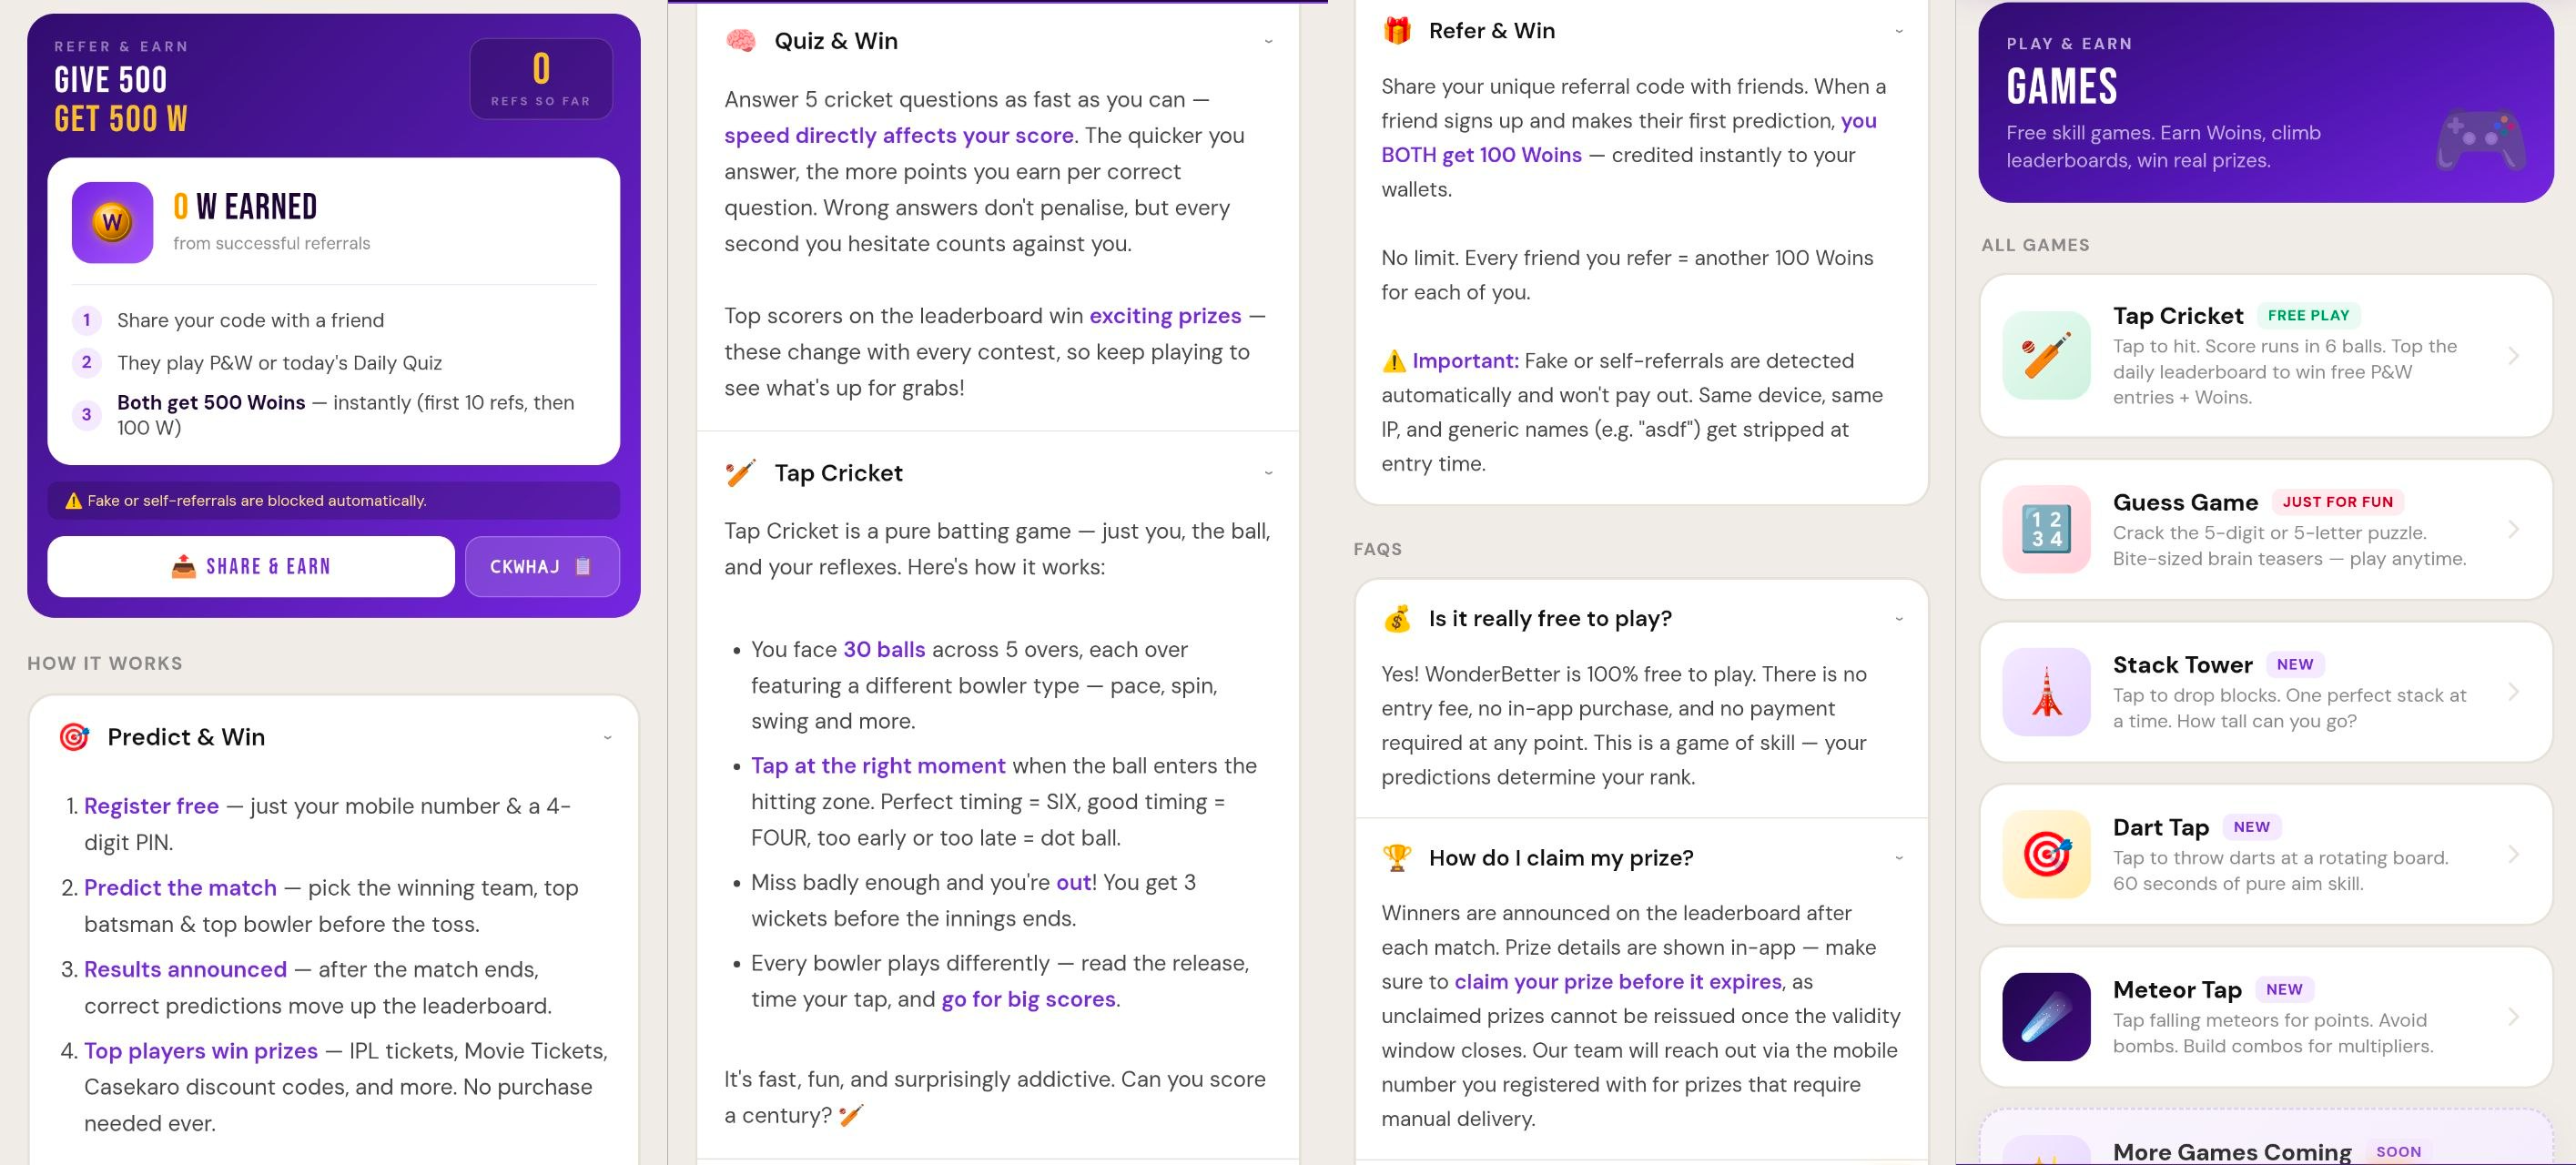Collapse the Tap Cricket how-it-works section
2576x1165 pixels.
coord(1268,473)
